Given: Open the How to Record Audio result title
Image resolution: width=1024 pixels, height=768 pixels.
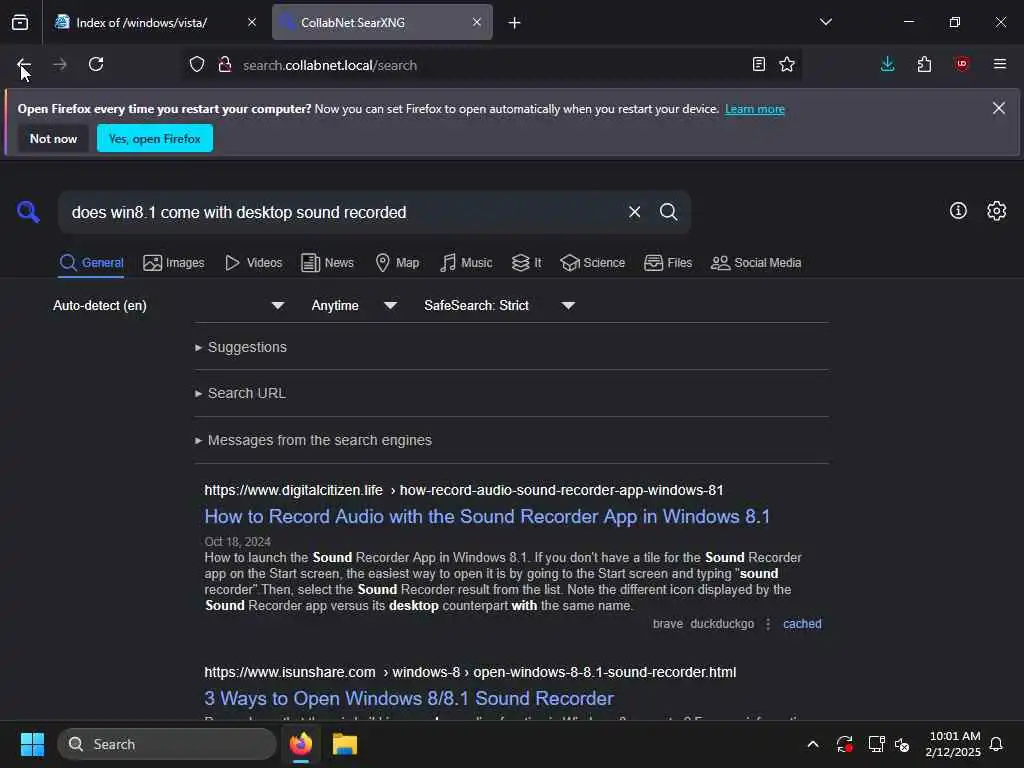Looking at the screenshot, I should 487,516.
